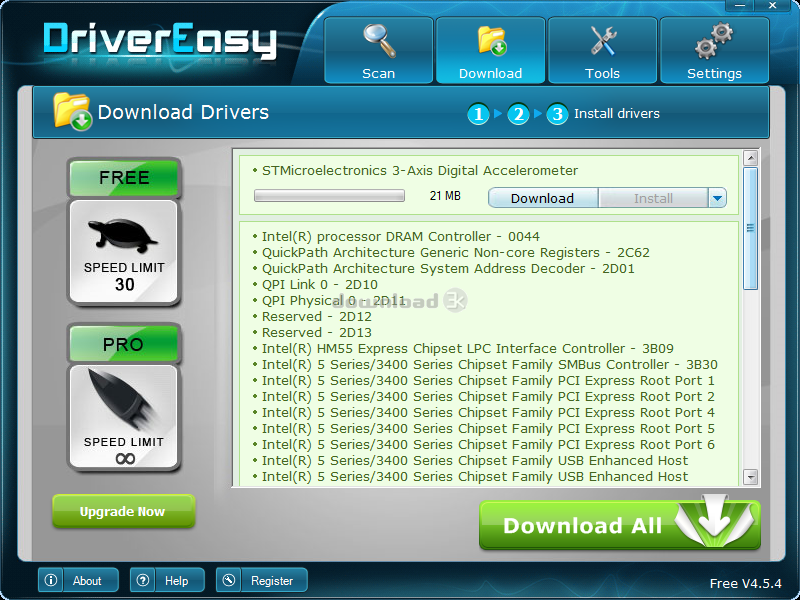
Task: Click the Download All button
Action: 619,525
